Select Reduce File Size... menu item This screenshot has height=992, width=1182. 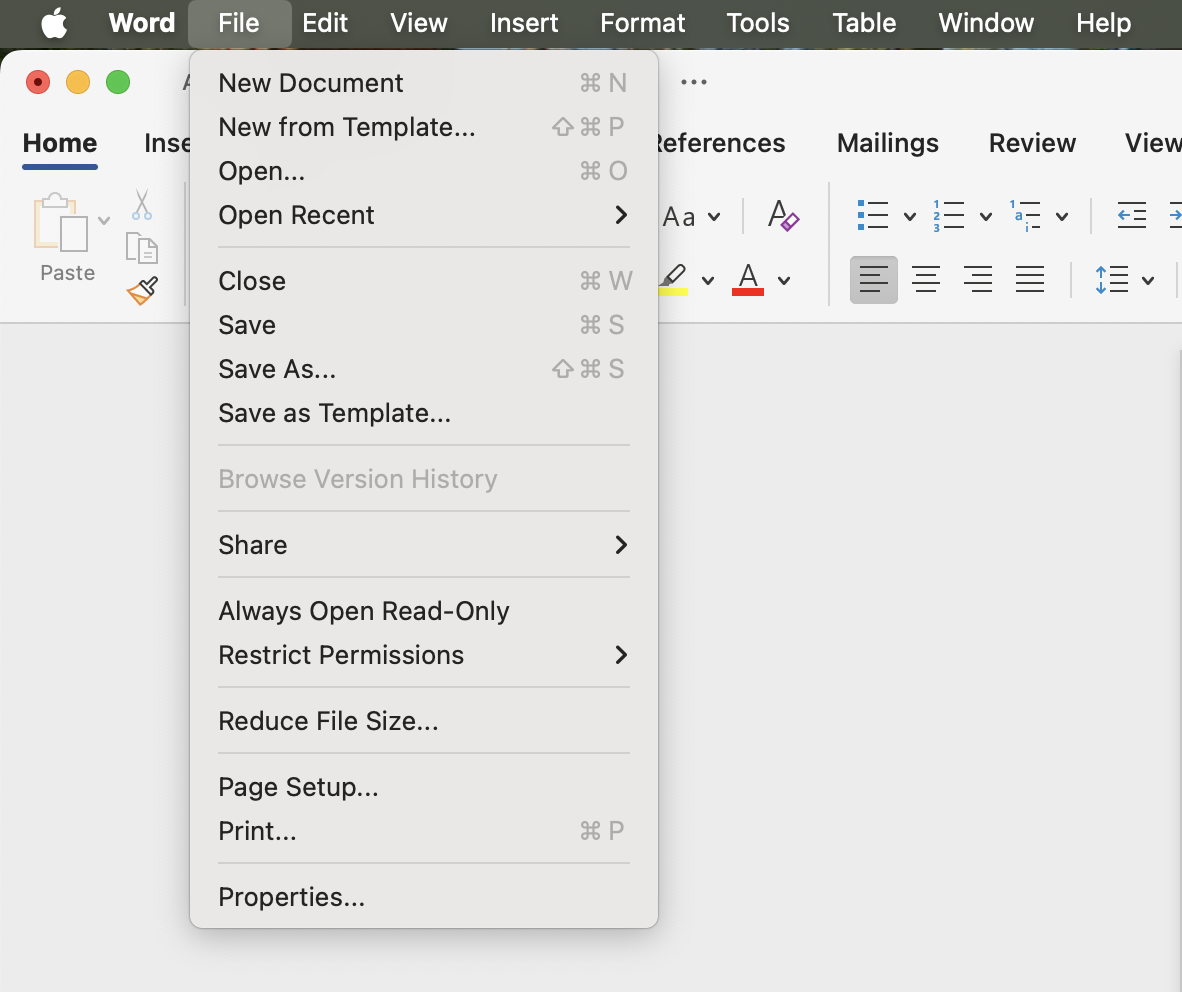[x=424, y=721]
